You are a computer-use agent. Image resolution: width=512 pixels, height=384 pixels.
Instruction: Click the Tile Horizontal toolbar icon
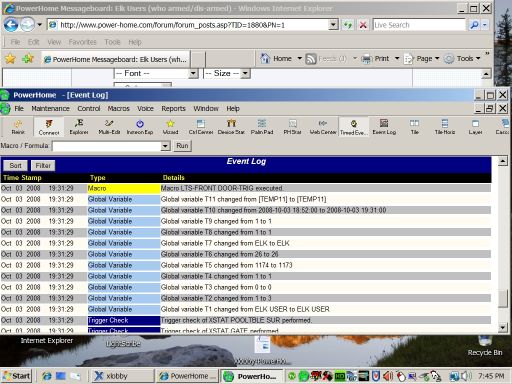pyautogui.click(x=445, y=127)
